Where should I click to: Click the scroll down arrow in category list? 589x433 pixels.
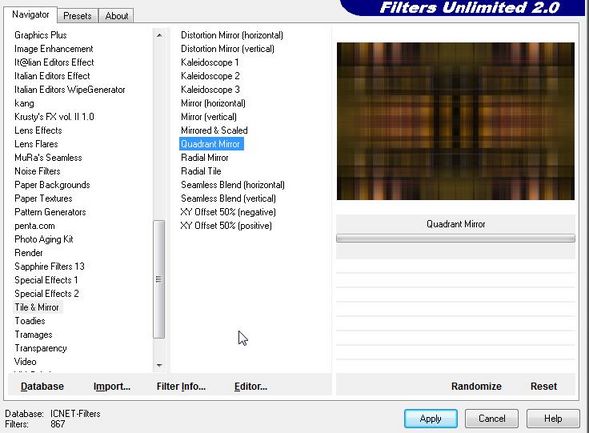click(159, 365)
